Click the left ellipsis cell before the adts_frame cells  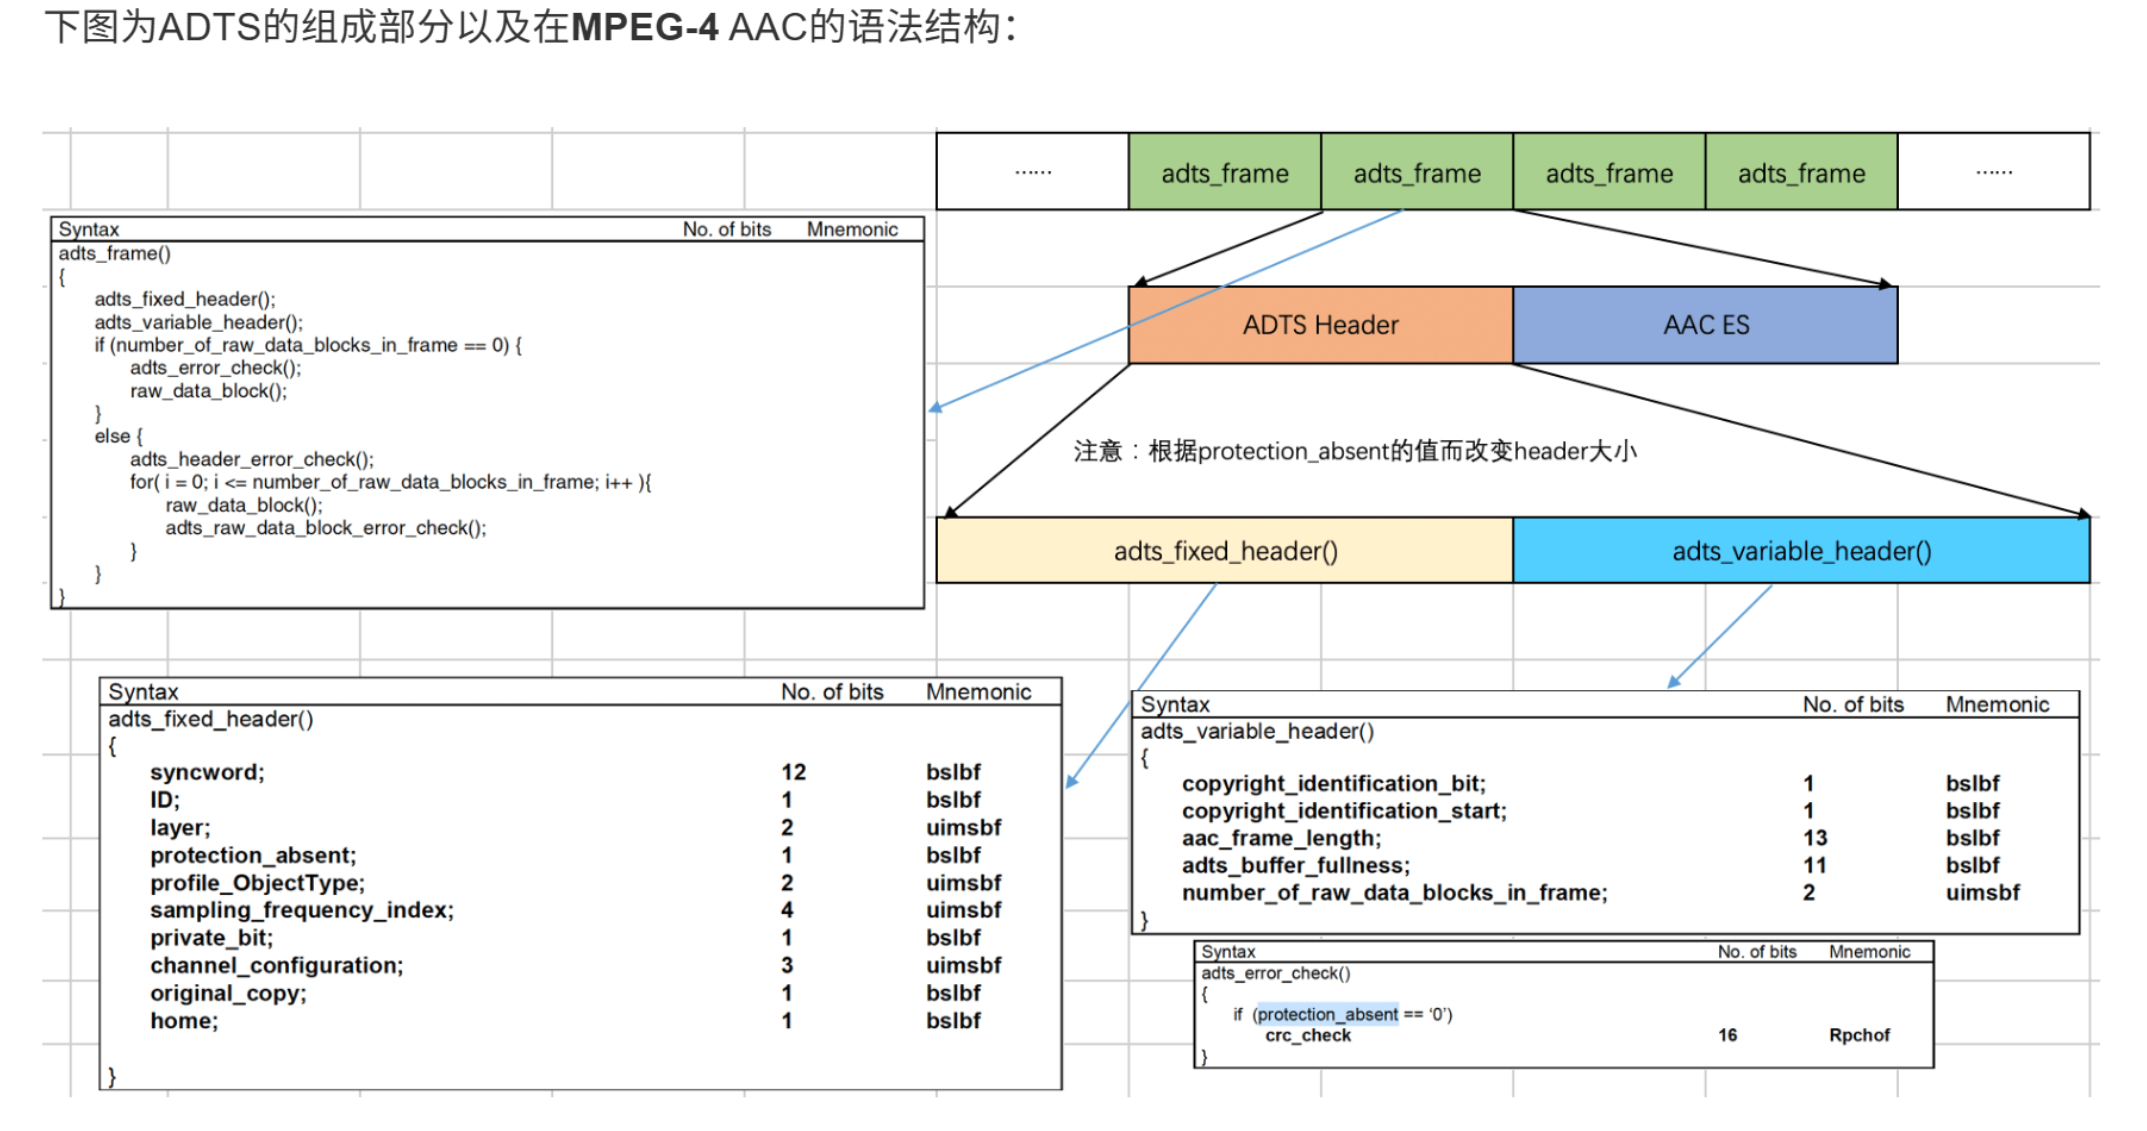1032,173
